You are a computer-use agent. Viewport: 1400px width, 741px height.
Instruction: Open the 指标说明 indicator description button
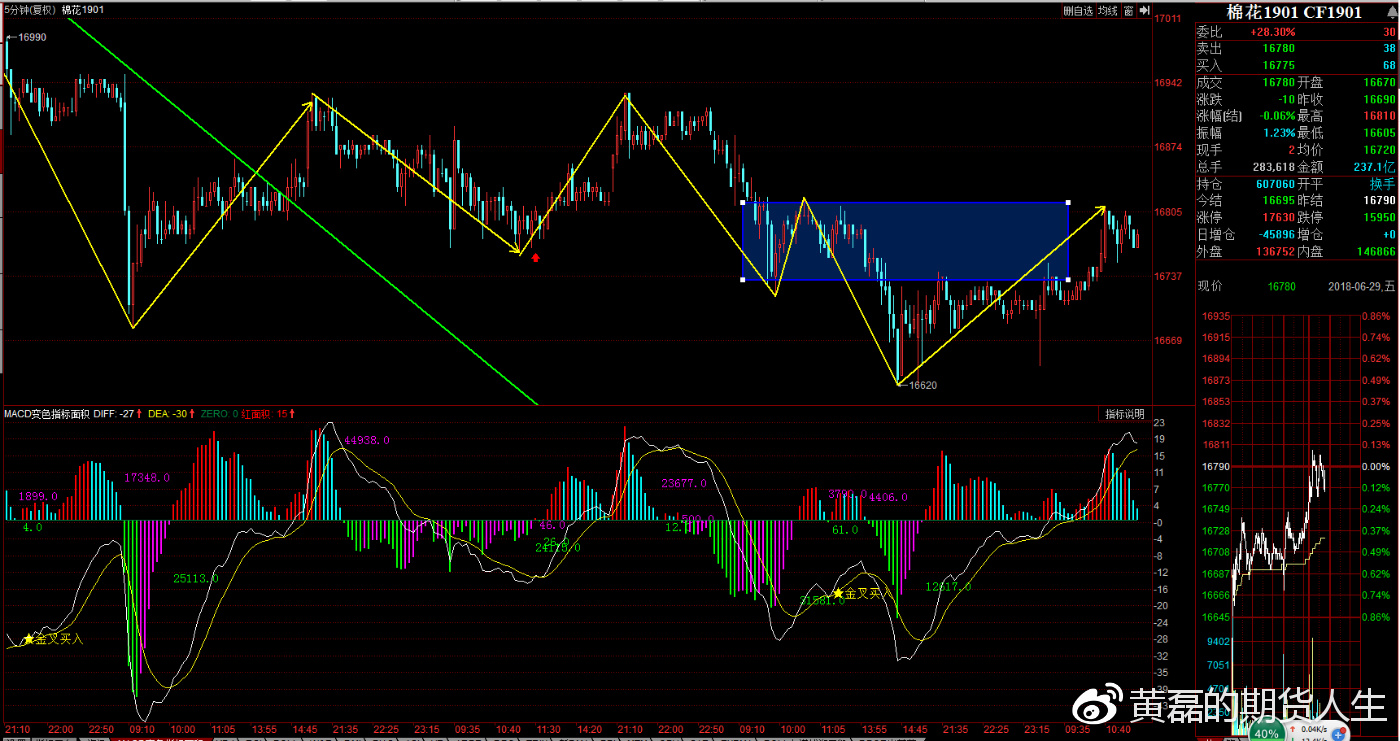pyautogui.click(x=1124, y=414)
